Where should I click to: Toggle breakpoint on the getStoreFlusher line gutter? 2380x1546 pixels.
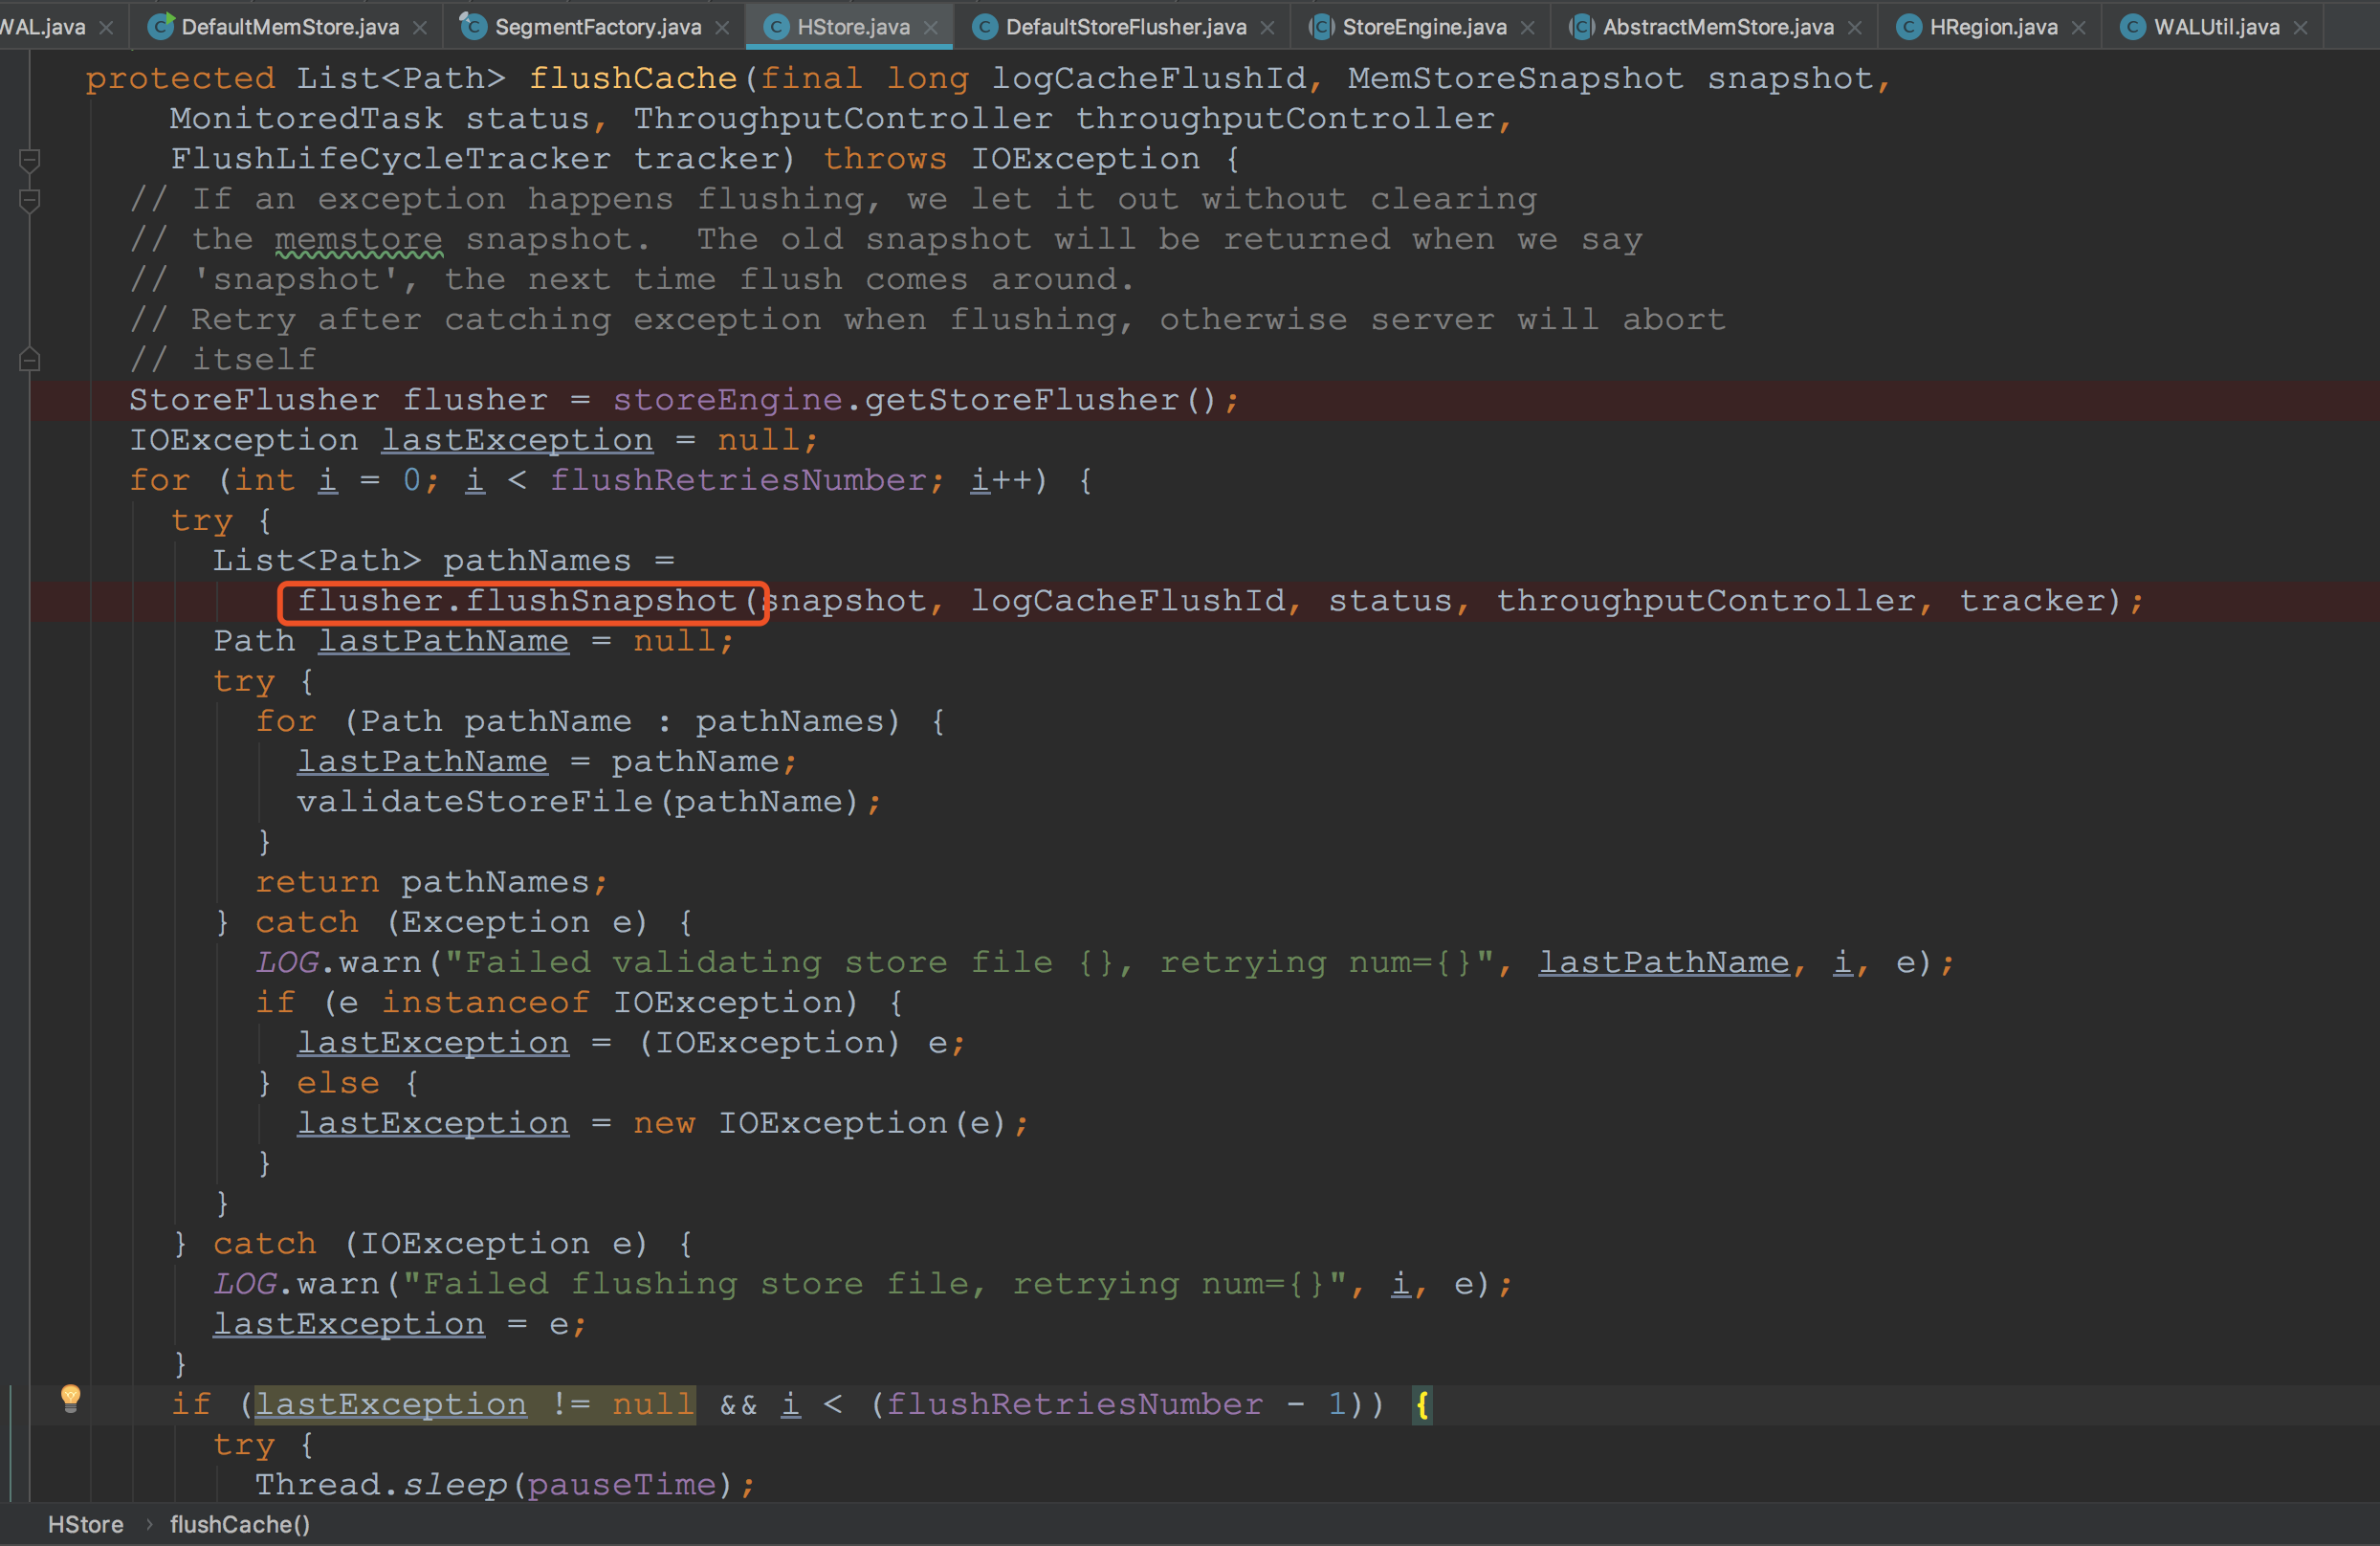(14, 400)
